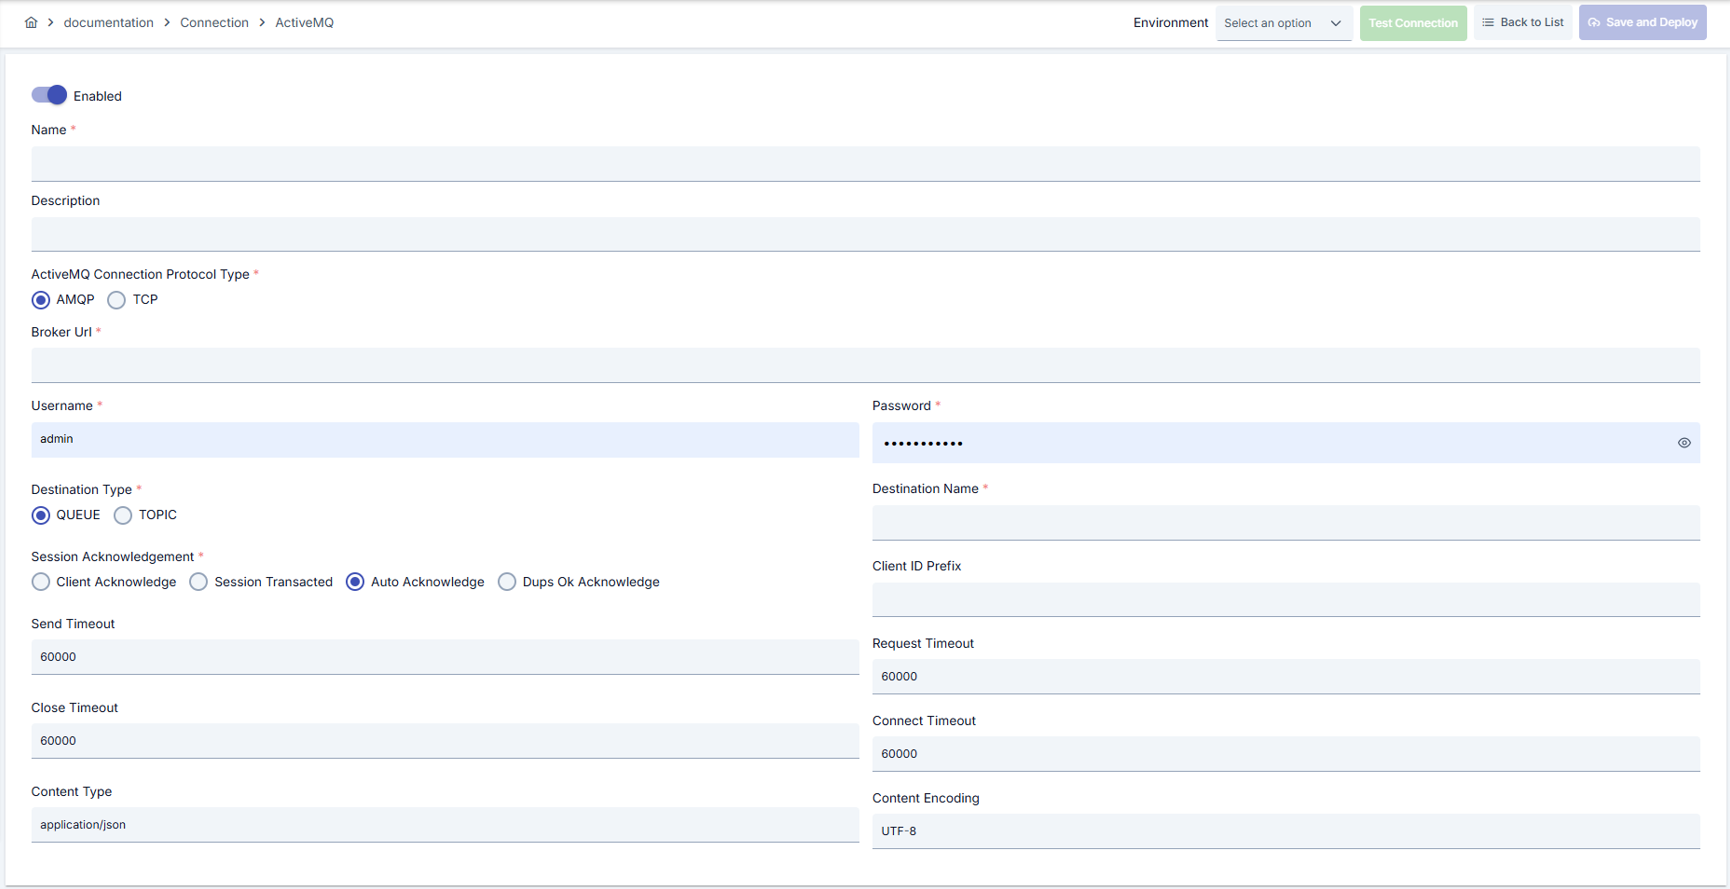Click the Send Timeout field
Screen dimensions: 1730x889
point(445,657)
